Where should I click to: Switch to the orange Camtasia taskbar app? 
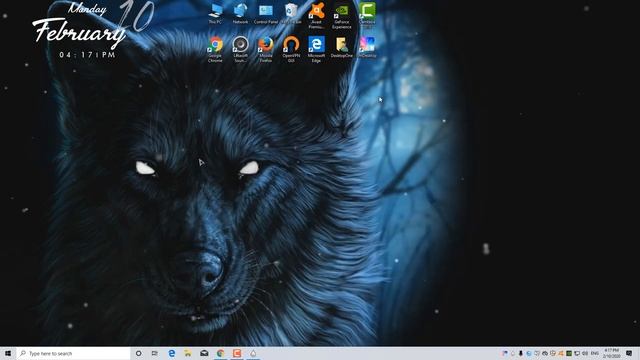coord(237,353)
